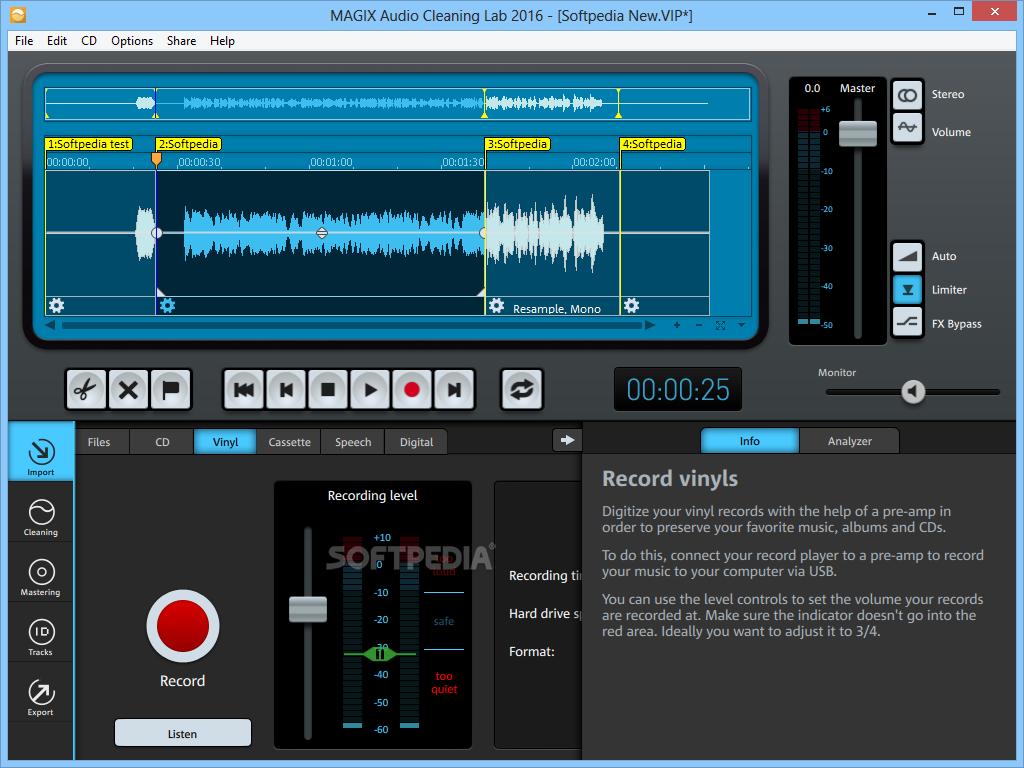Image resolution: width=1024 pixels, height=768 pixels.
Task: Open the File menu
Action: [x=24, y=40]
